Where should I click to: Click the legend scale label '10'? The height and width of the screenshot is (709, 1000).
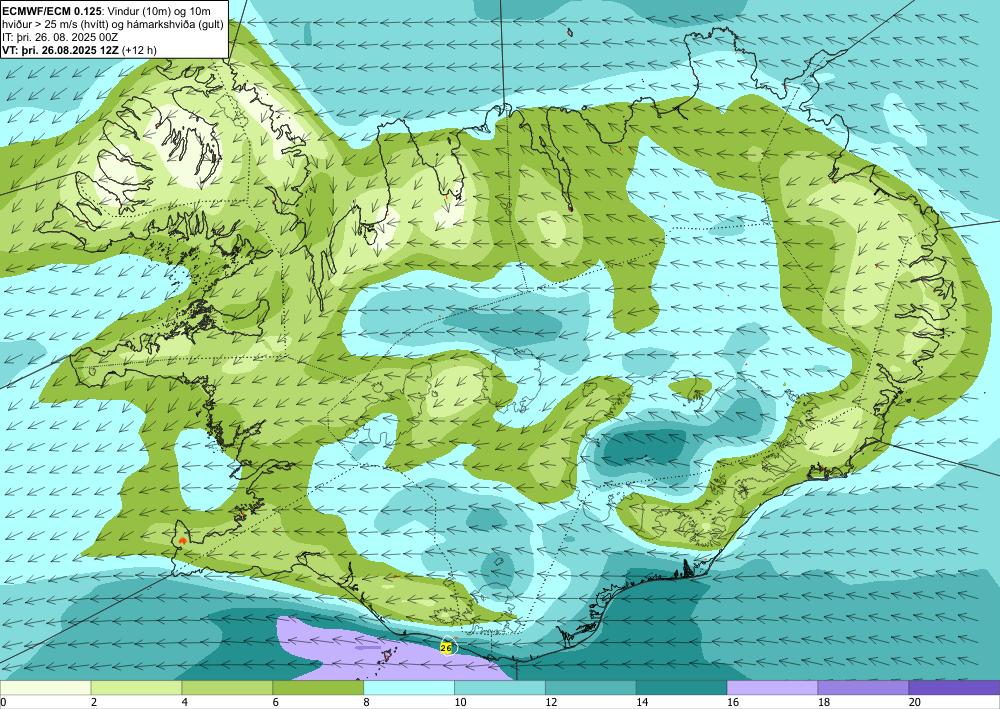[460, 703]
